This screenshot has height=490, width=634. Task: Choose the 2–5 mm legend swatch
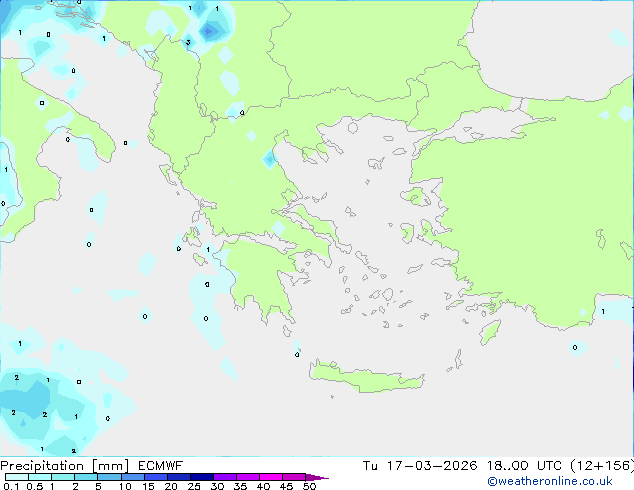click(x=86, y=477)
